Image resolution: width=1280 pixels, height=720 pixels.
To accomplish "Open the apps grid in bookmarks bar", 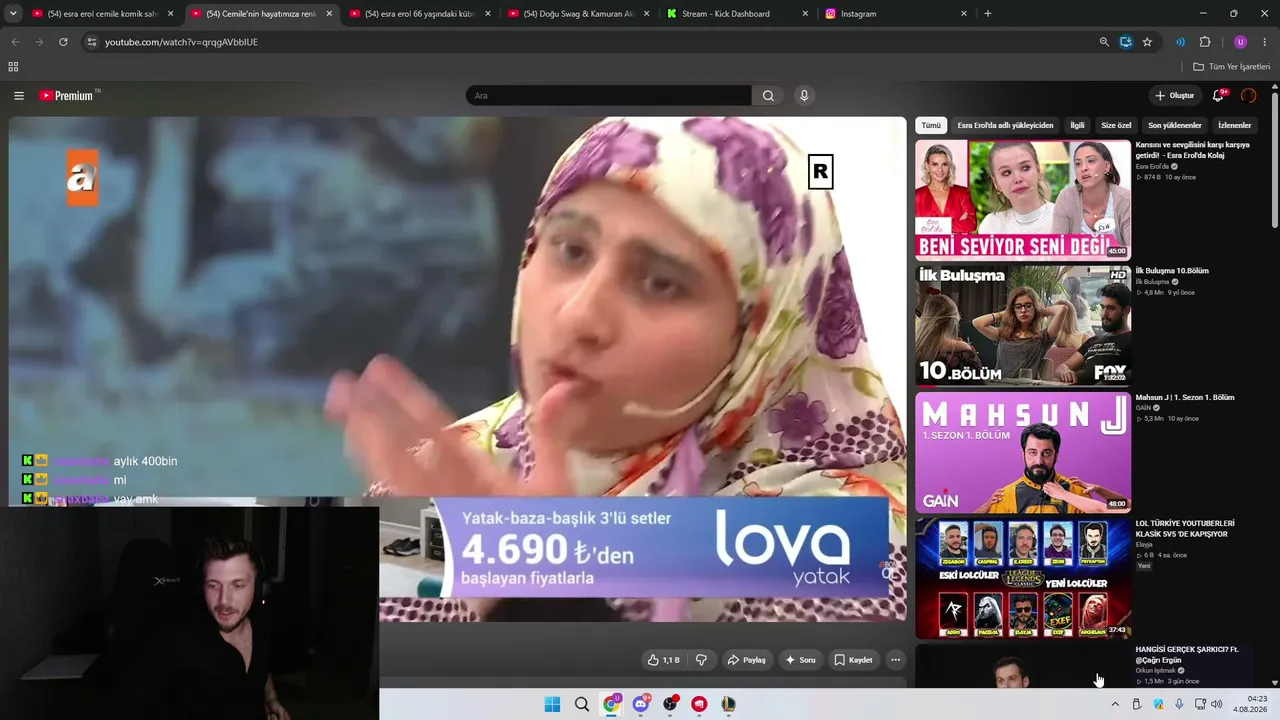I will click(13, 67).
